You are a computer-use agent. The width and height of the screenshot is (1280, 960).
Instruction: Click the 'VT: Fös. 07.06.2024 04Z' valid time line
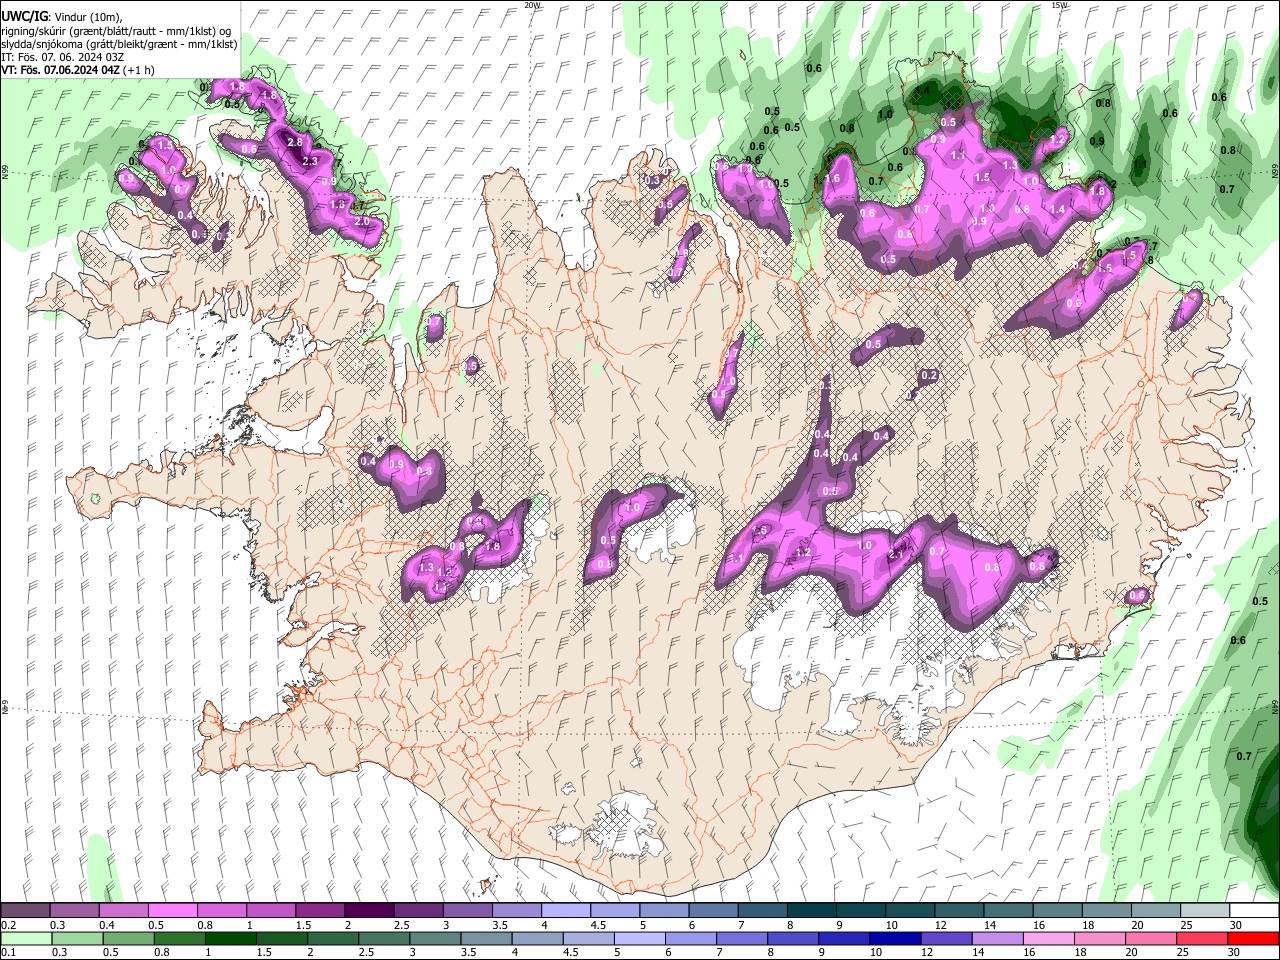(61, 70)
